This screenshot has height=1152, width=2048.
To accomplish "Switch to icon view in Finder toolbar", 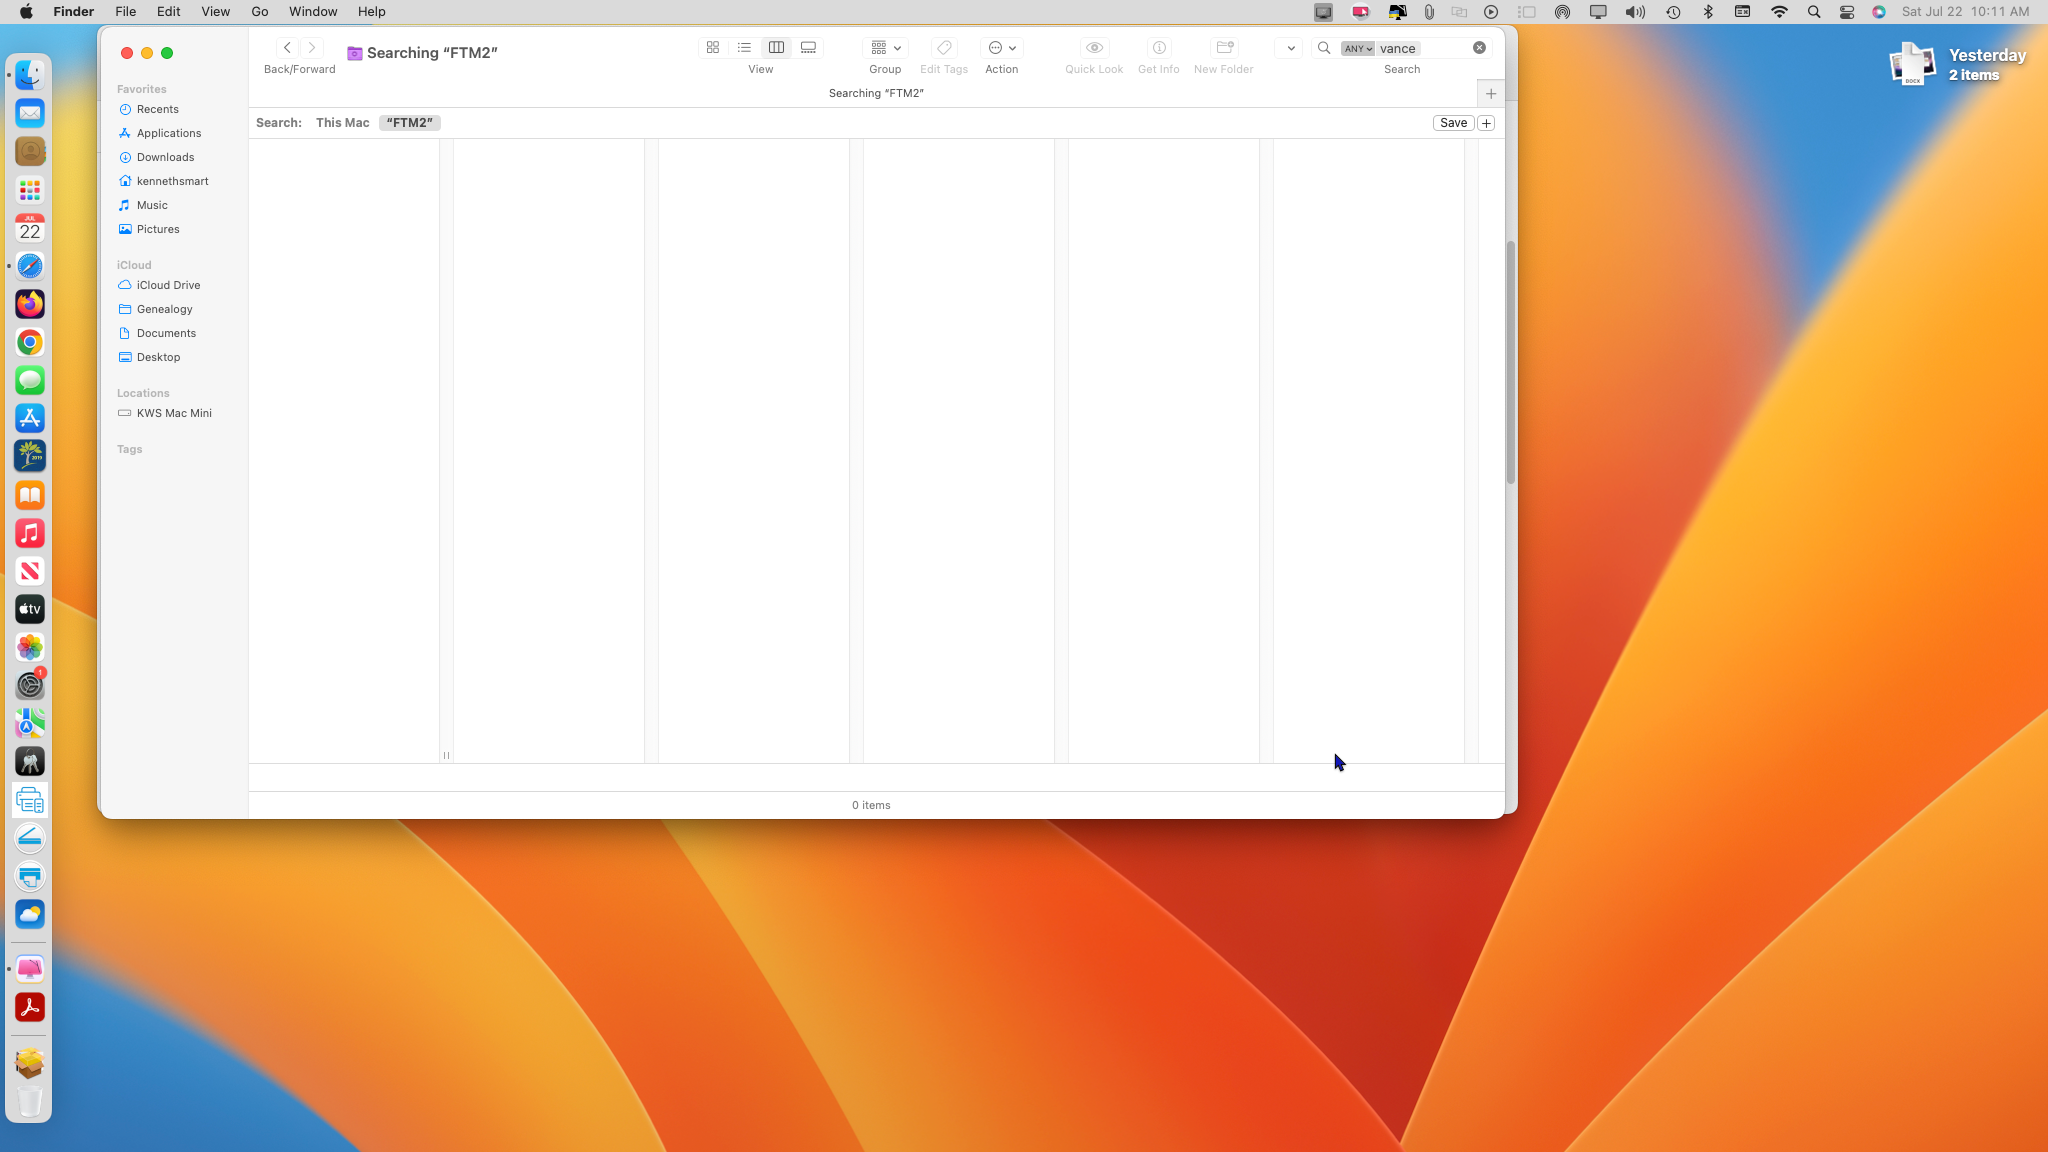I will tap(713, 48).
